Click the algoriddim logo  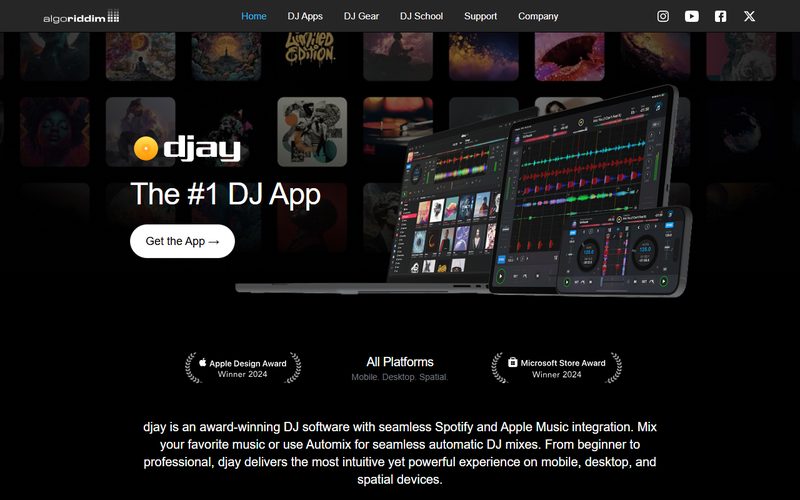click(81, 17)
